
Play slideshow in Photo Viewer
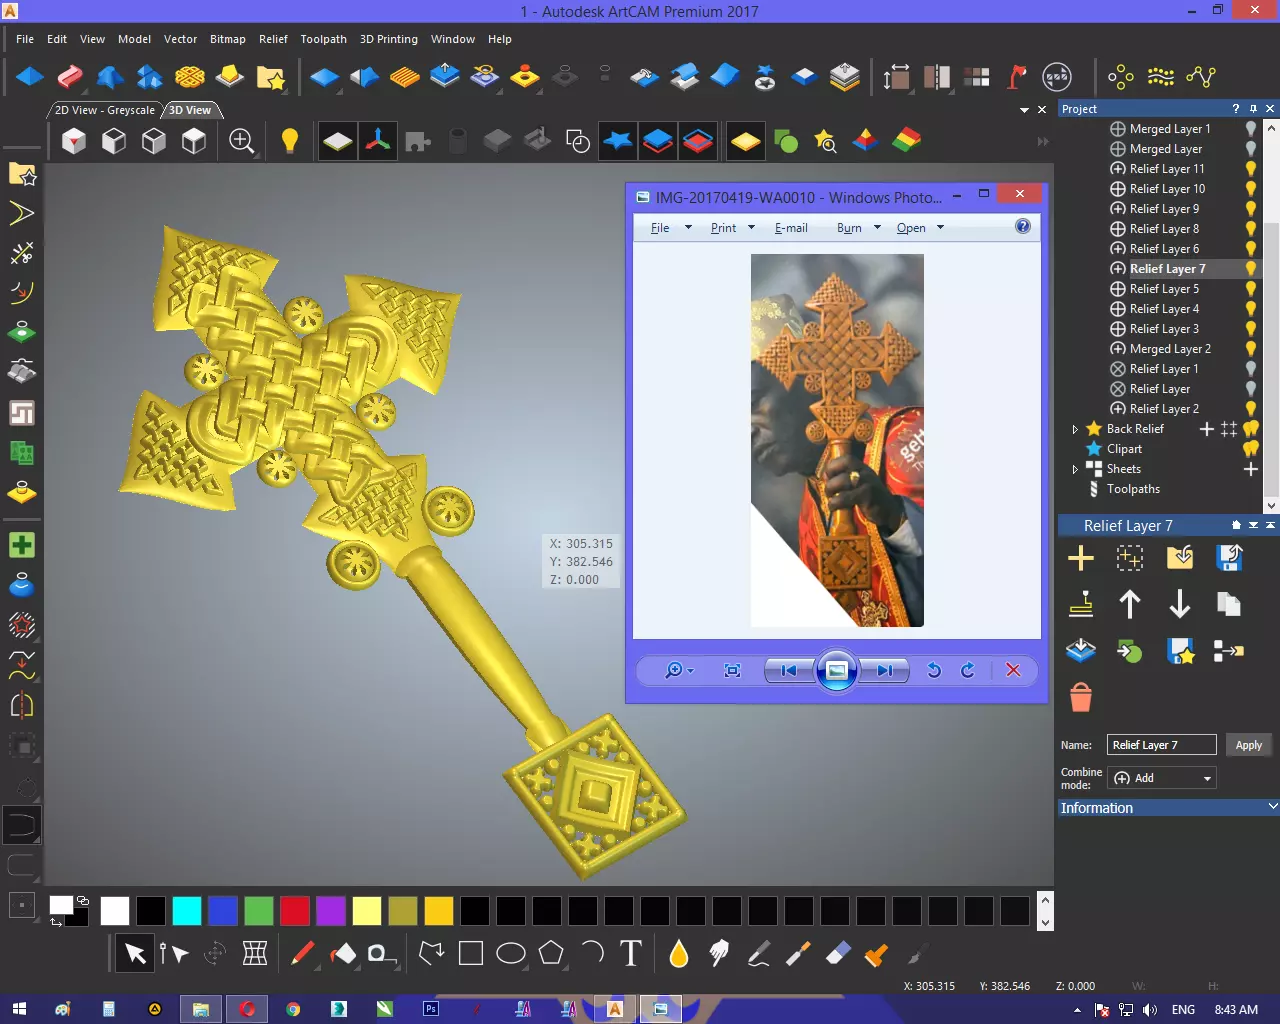[837, 670]
